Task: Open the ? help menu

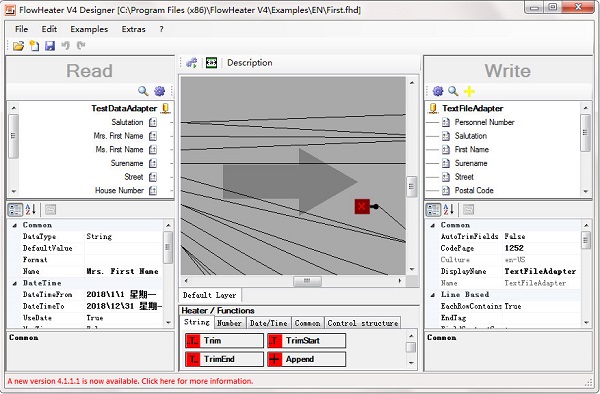Action: (x=161, y=29)
